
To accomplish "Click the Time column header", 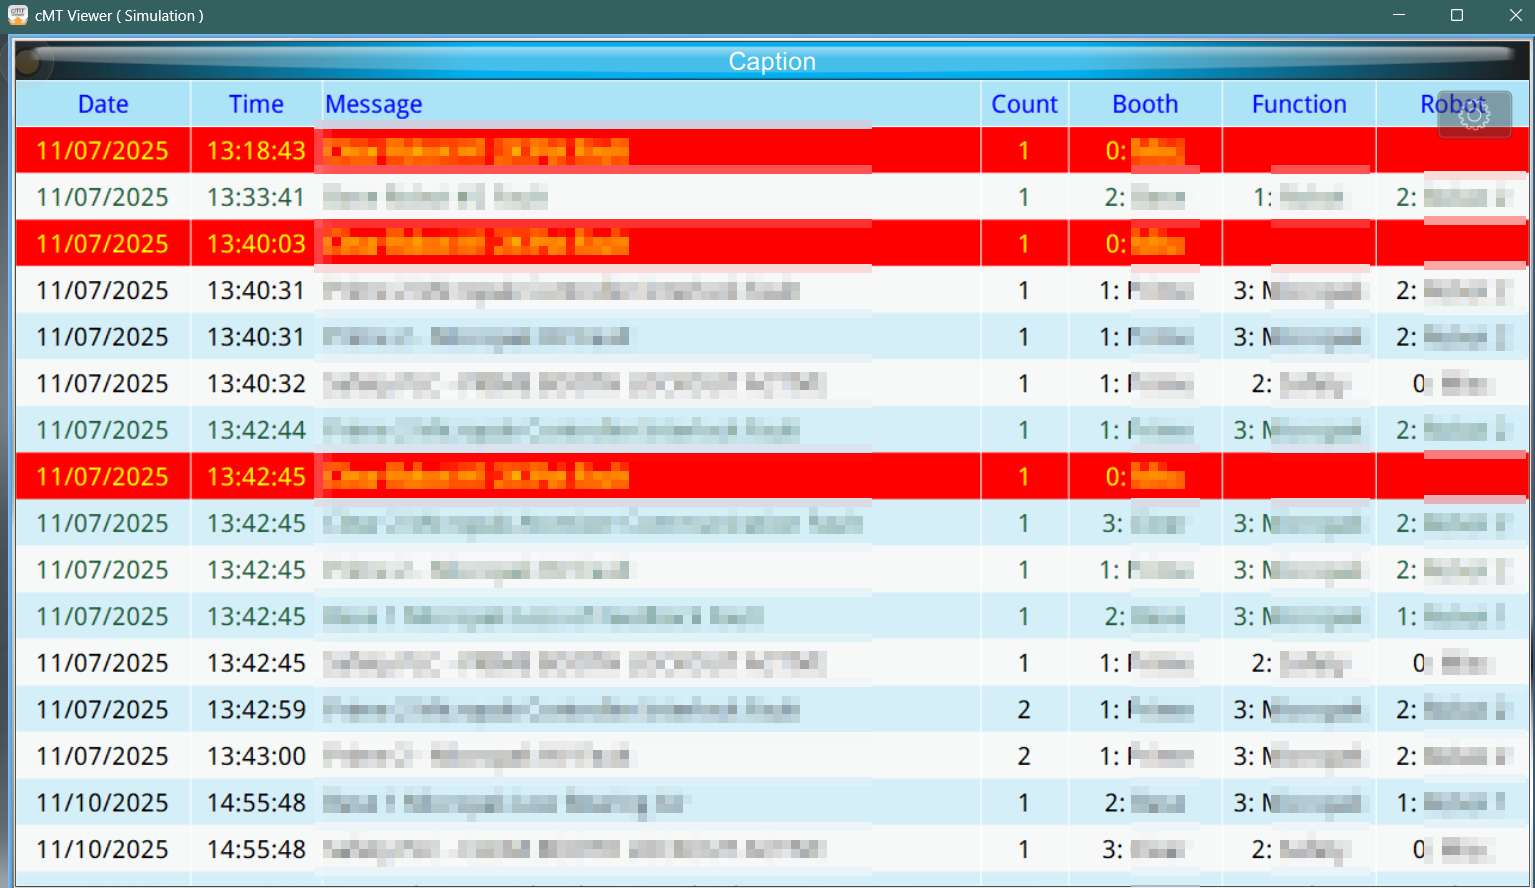I will (x=256, y=104).
